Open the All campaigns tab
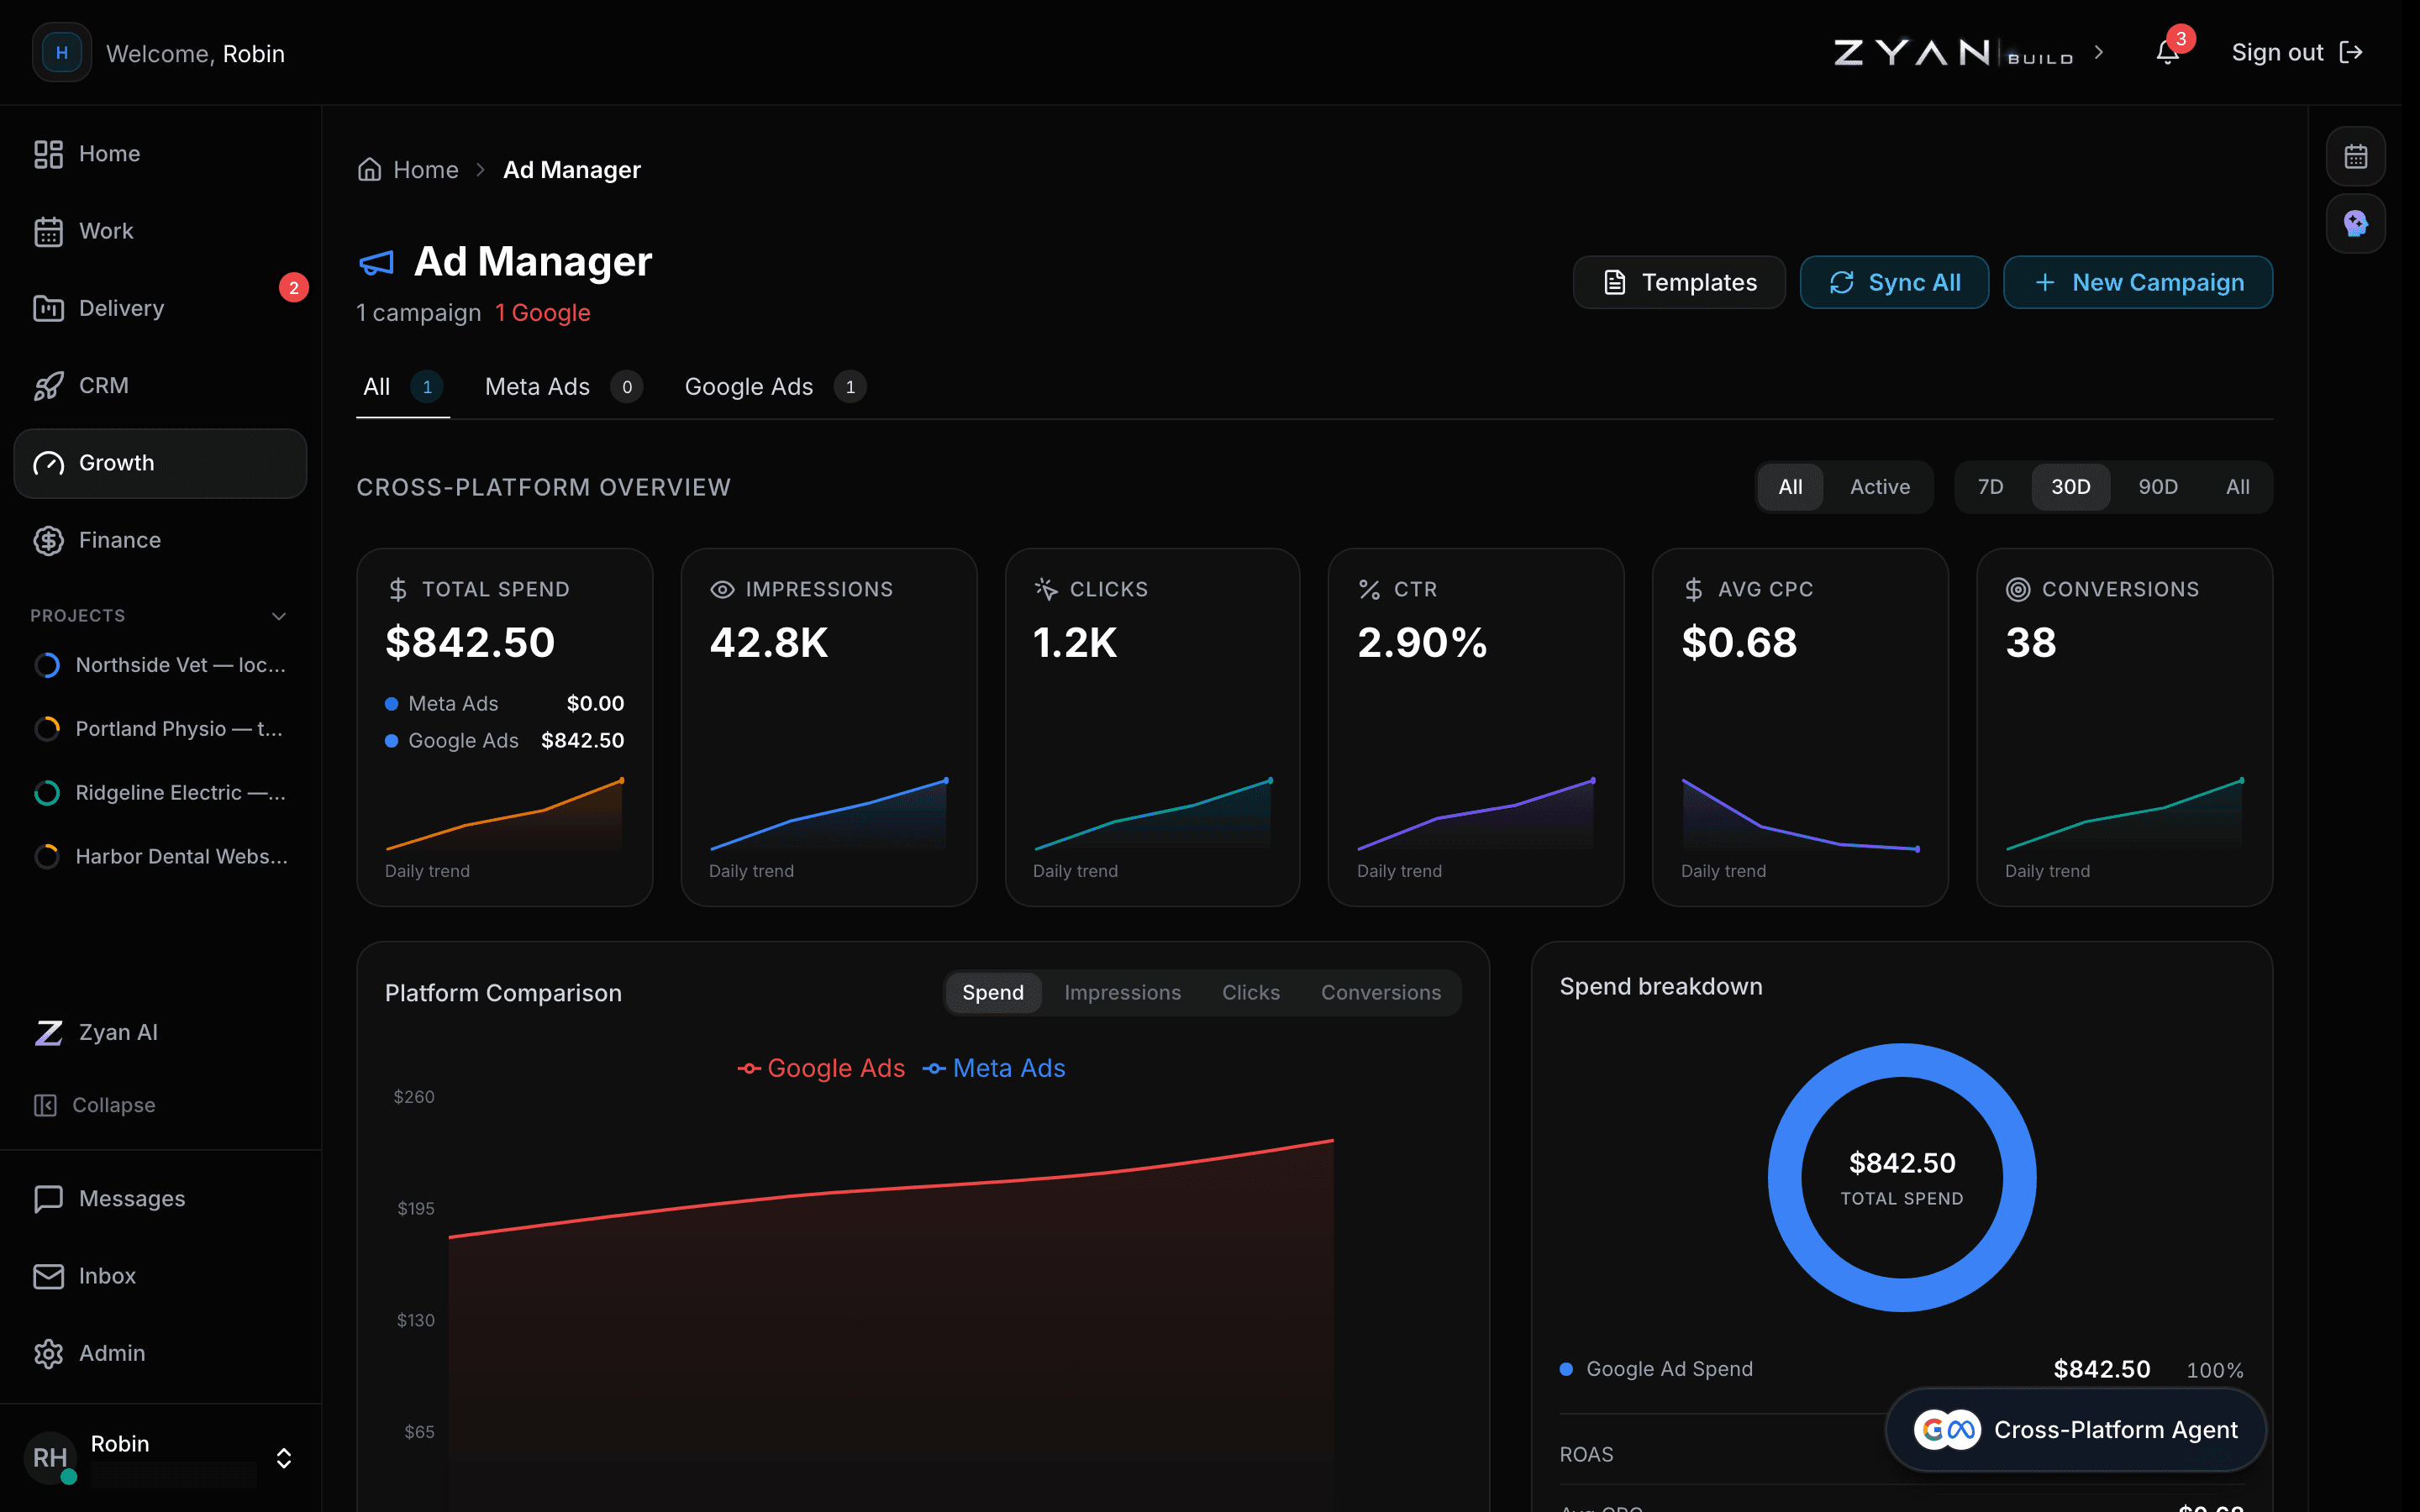The width and height of the screenshot is (2420, 1512). [x=403, y=387]
